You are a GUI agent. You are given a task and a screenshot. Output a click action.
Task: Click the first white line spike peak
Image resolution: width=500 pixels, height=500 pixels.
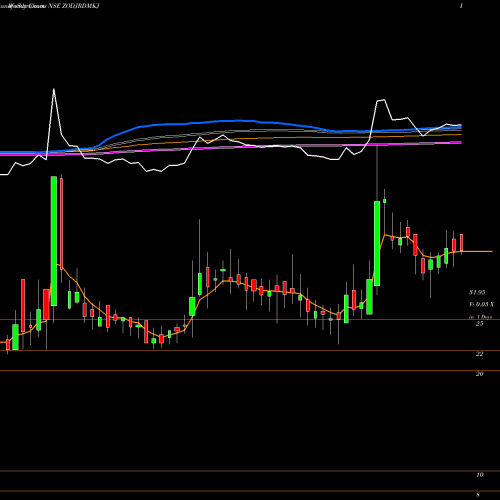pyautogui.click(x=54, y=89)
